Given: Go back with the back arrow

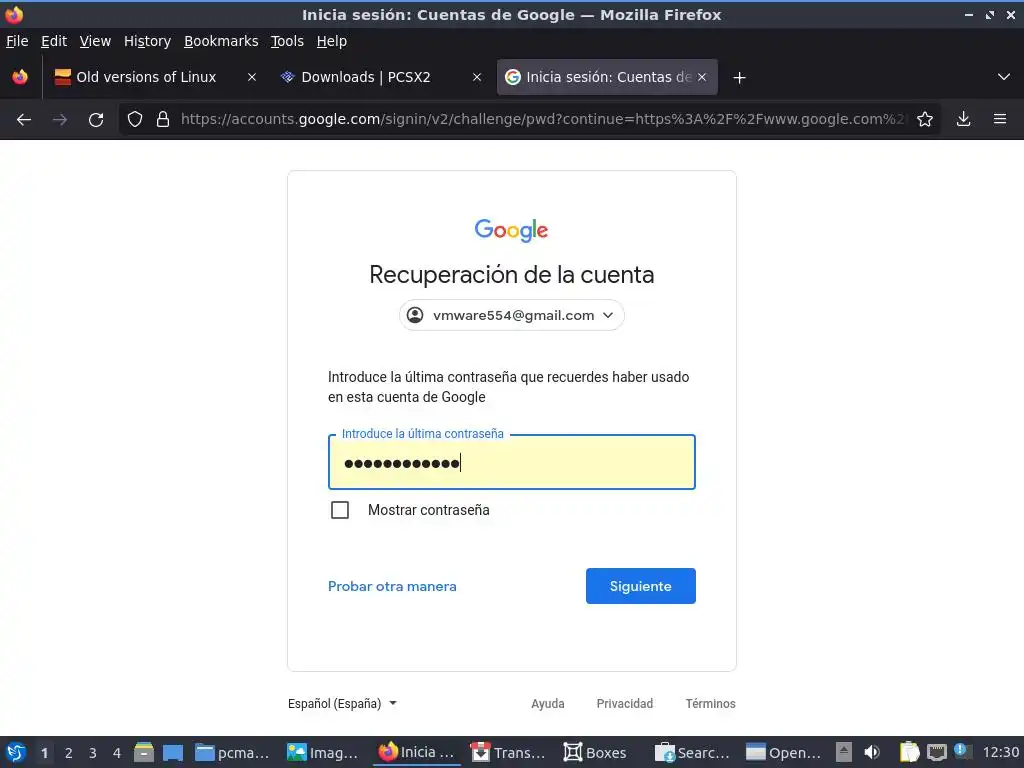Looking at the screenshot, I should click(x=24, y=120).
